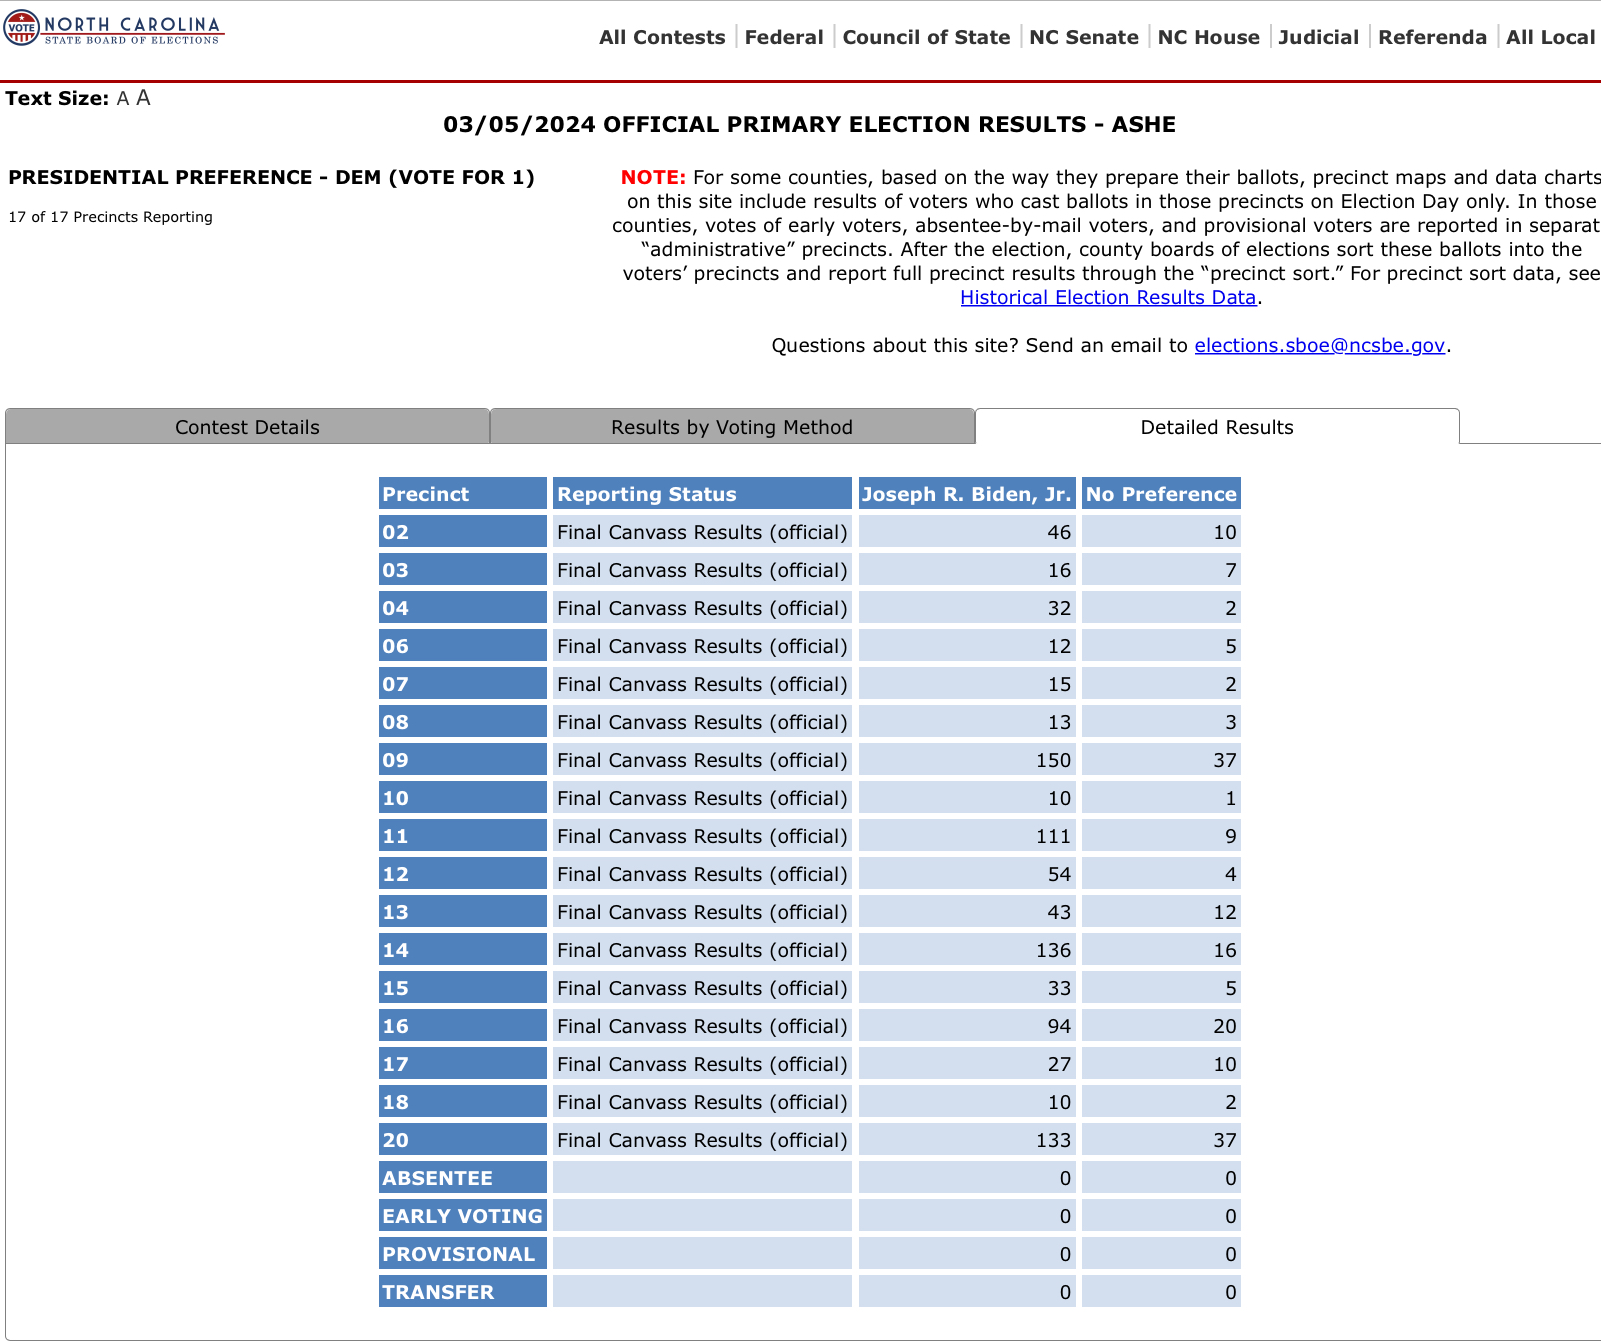Open All Local contests
The height and width of the screenshot is (1341, 1601).
click(1550, 37)
